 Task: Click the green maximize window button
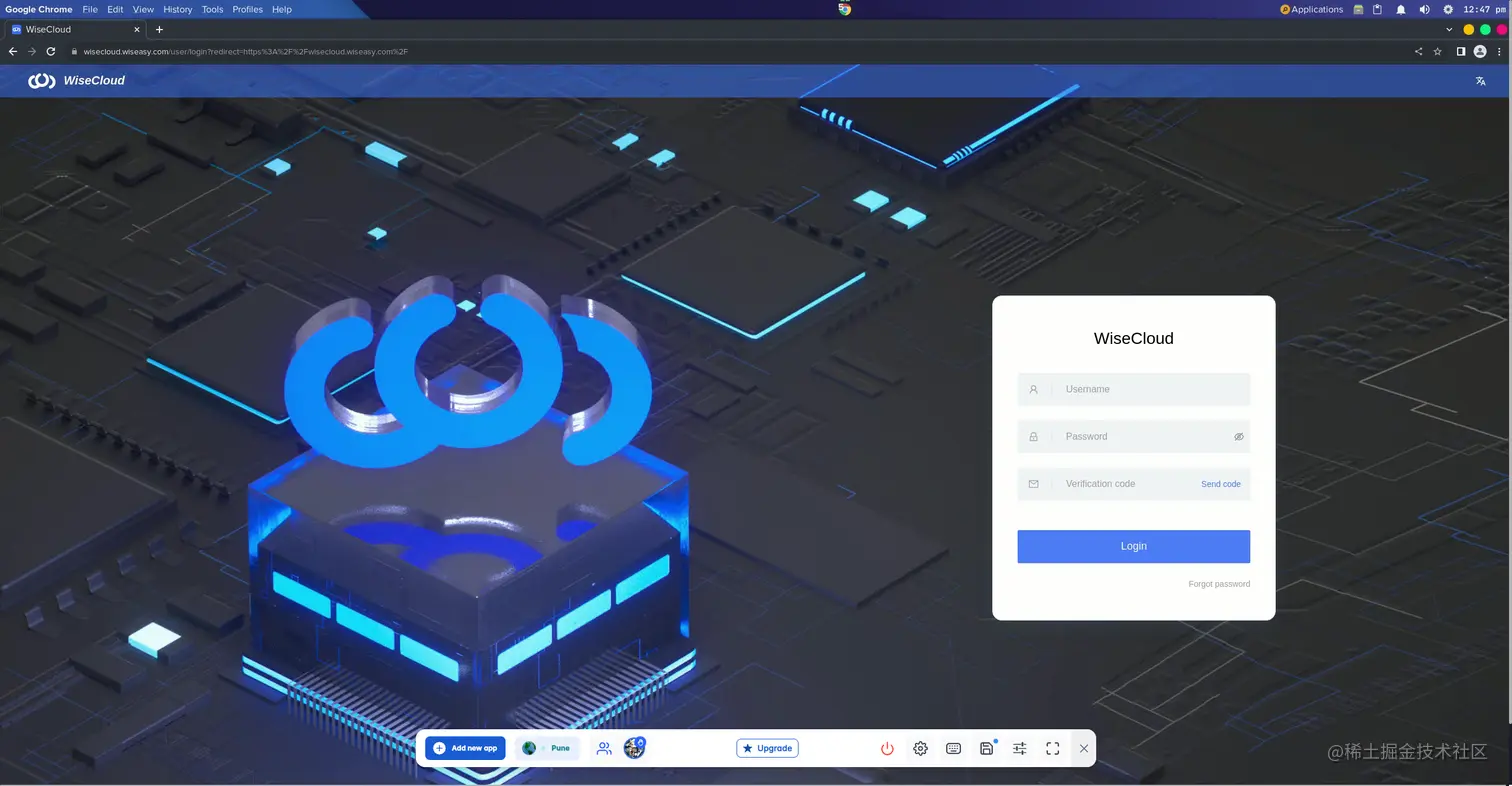point(1485,30)
